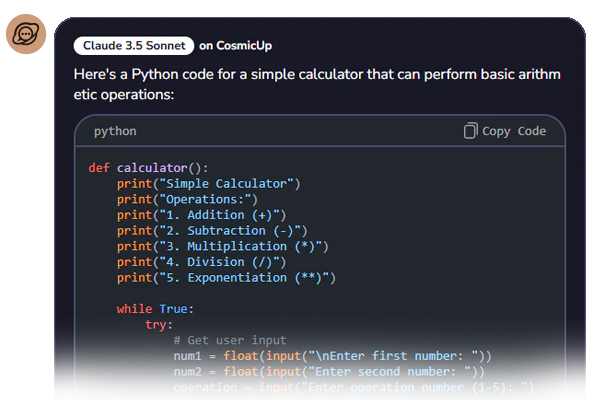The image size is (600, 400).
Task: Select the Claude 3.5 Sonnet model badge
Action: [x=133, y=45]
